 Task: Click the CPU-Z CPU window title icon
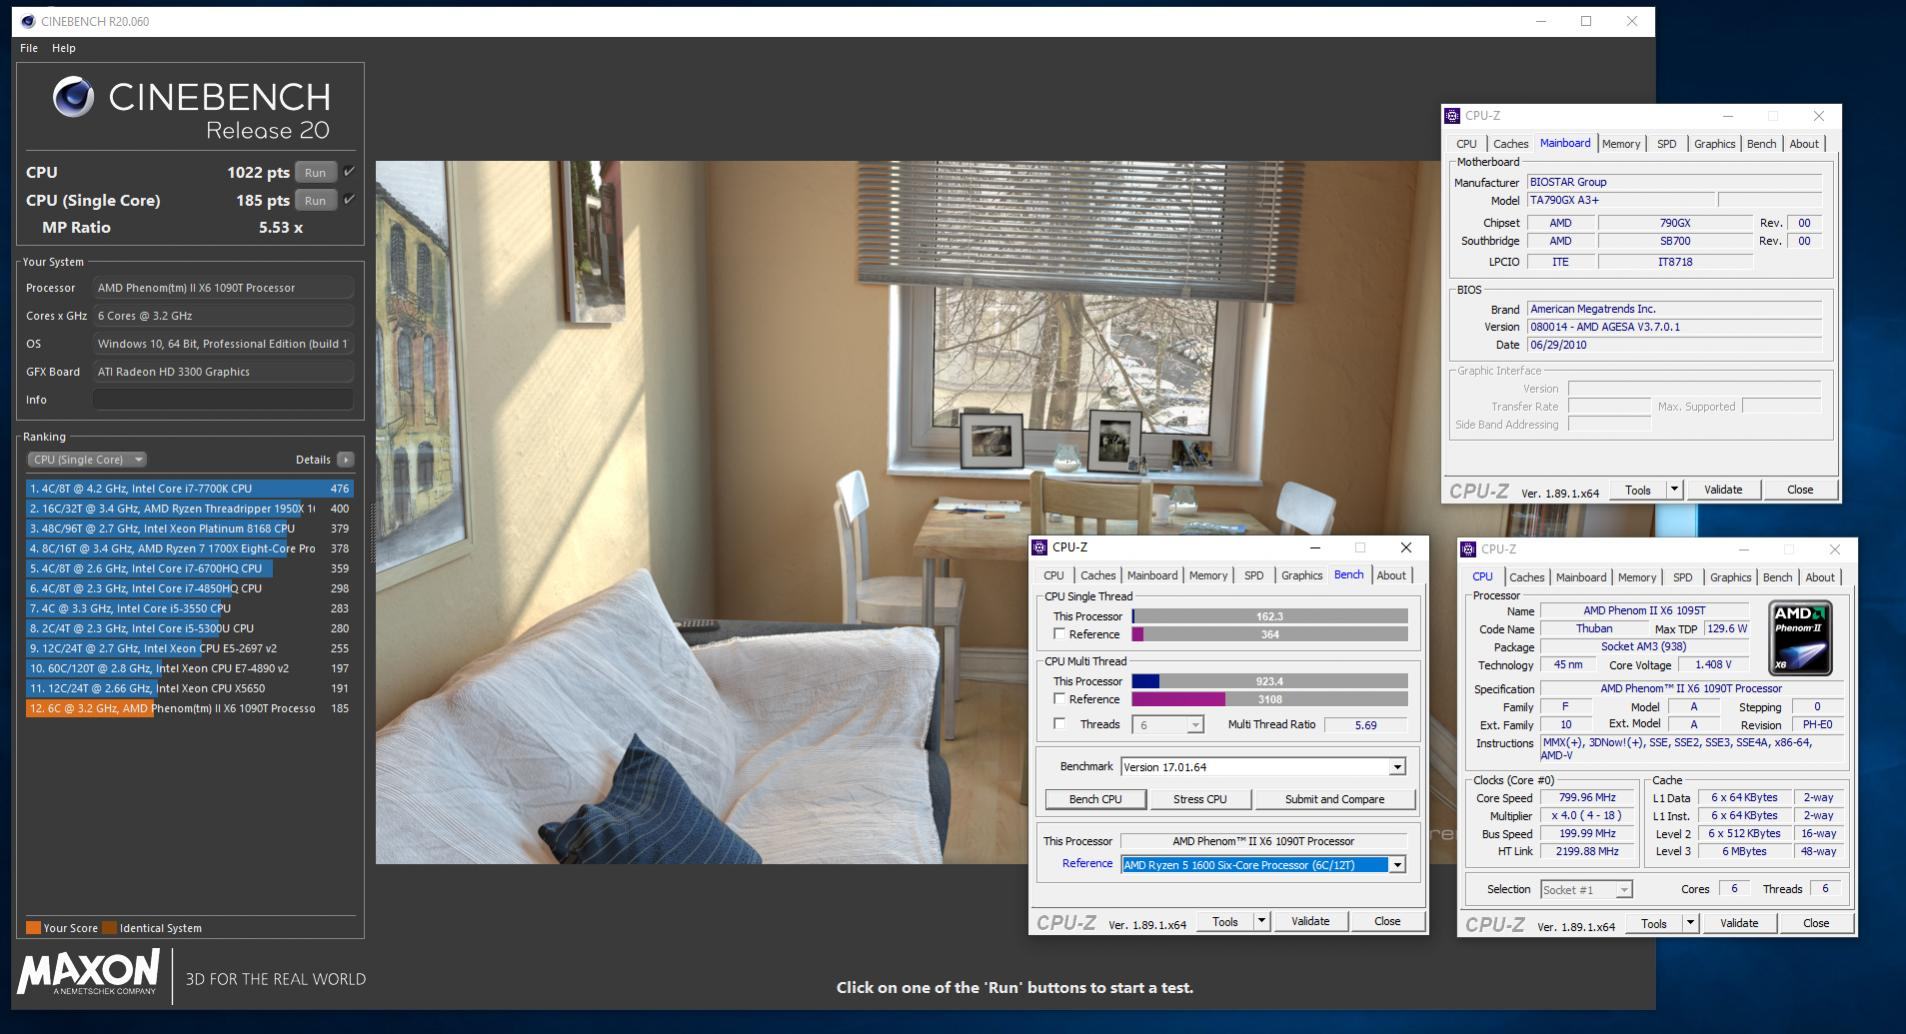click(x=1468, y=550)
